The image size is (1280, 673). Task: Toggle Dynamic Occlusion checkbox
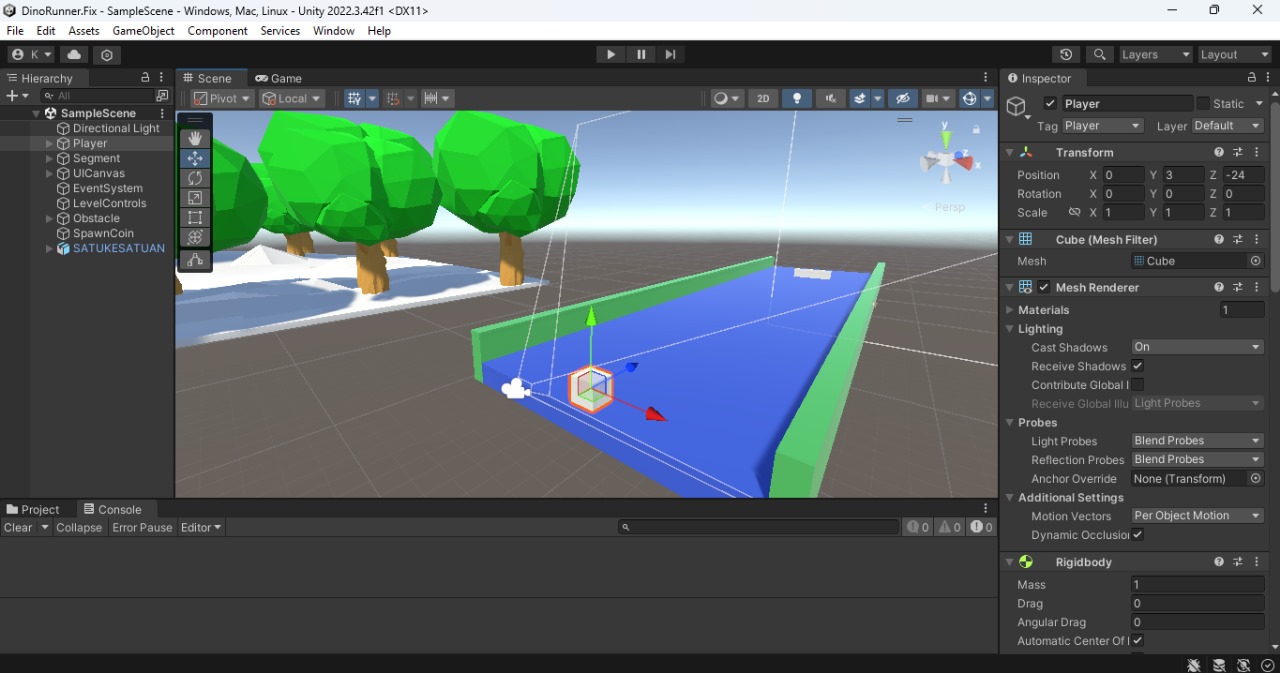(1138, 535)
